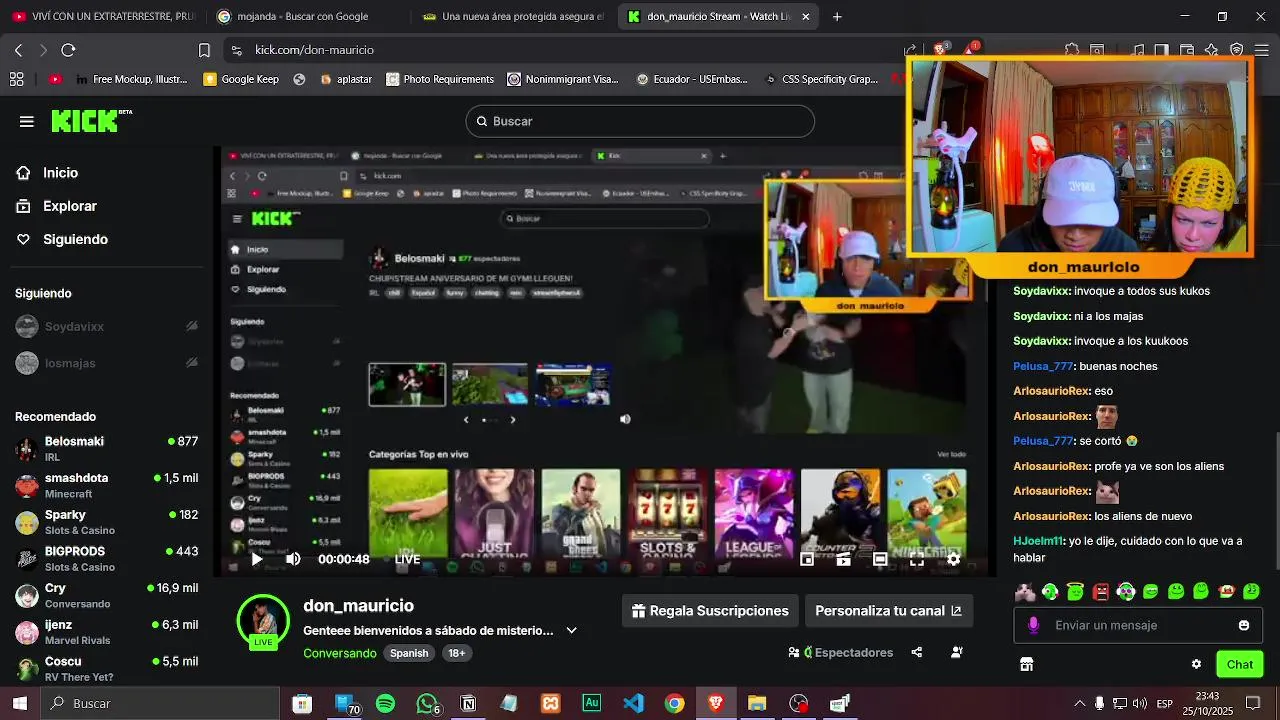Open the browser extensions menu

1072,50
